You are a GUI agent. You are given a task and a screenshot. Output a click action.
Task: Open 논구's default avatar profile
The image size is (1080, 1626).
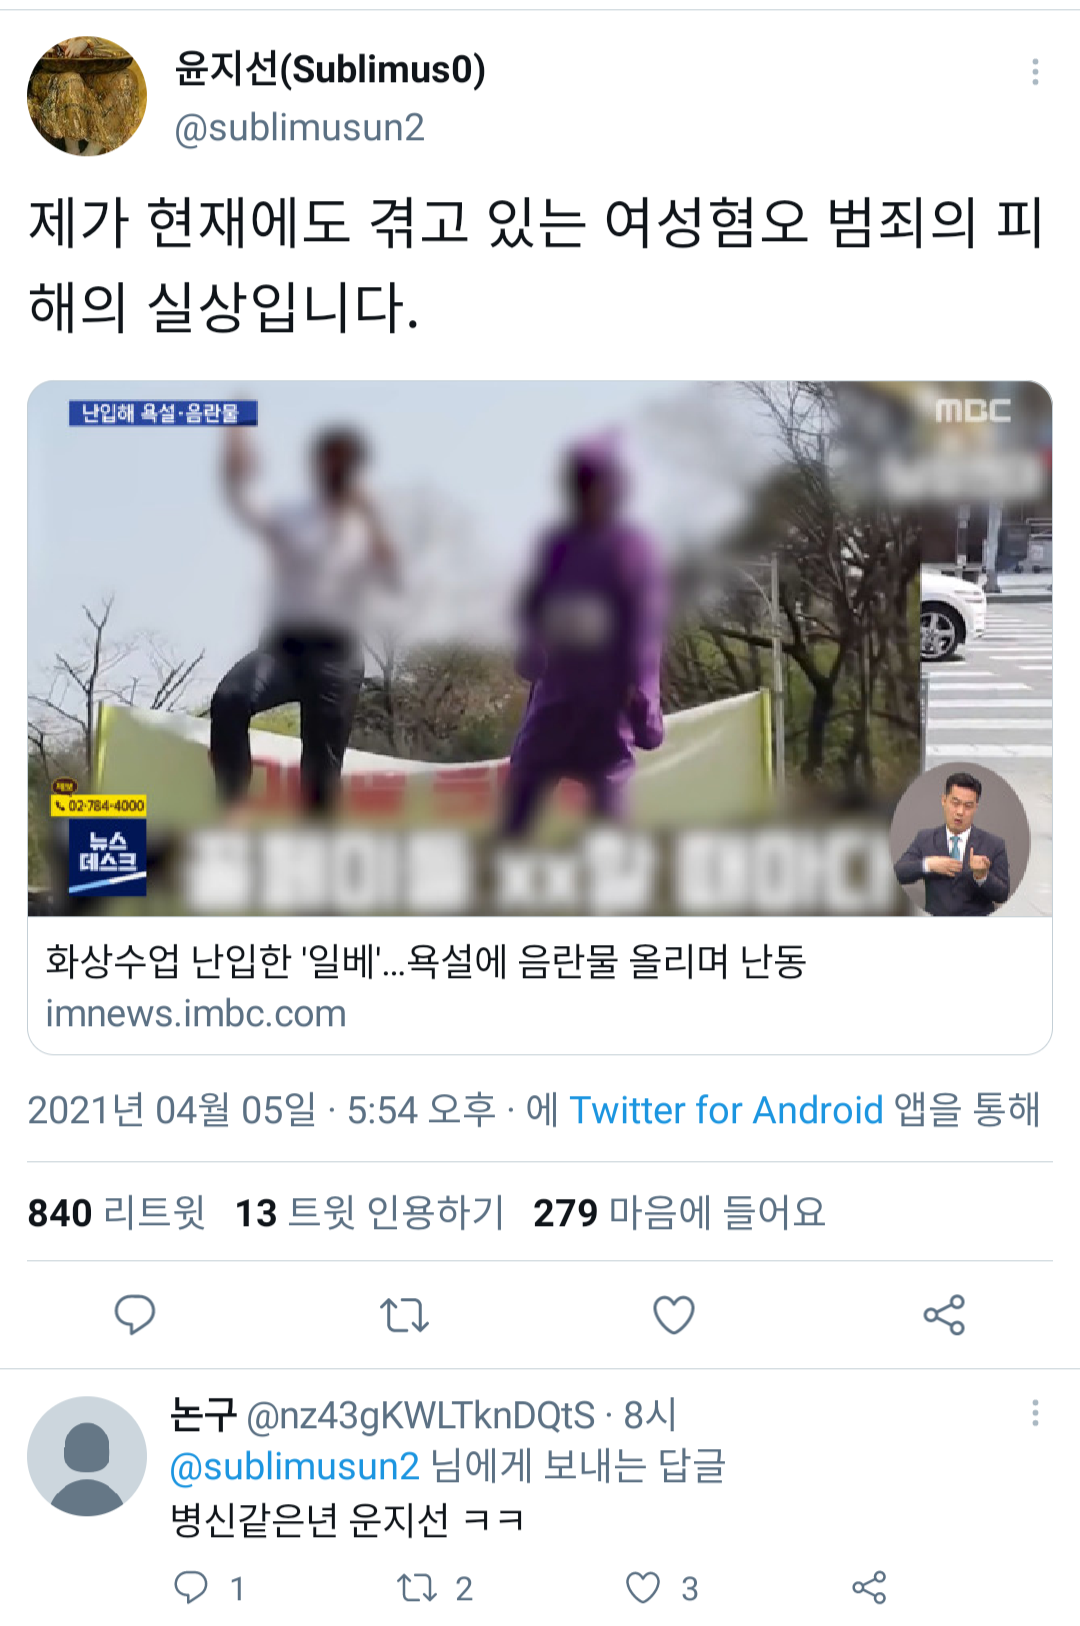tap(87, 1456)
